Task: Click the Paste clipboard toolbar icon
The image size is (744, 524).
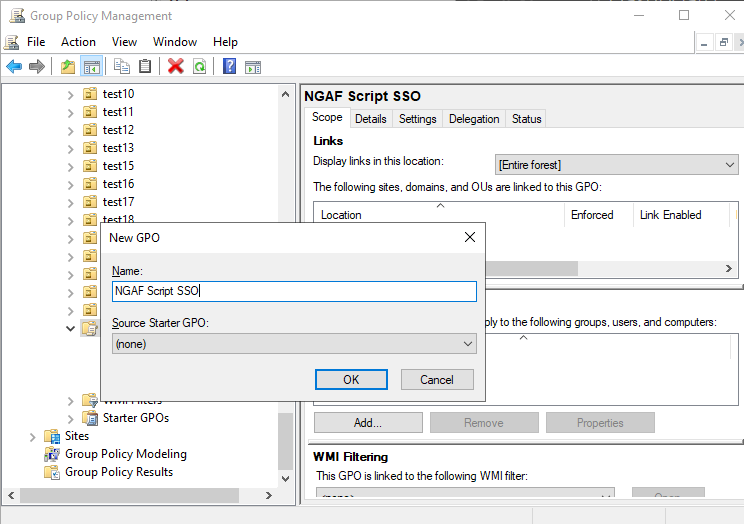Action: (x=146, y=67)
